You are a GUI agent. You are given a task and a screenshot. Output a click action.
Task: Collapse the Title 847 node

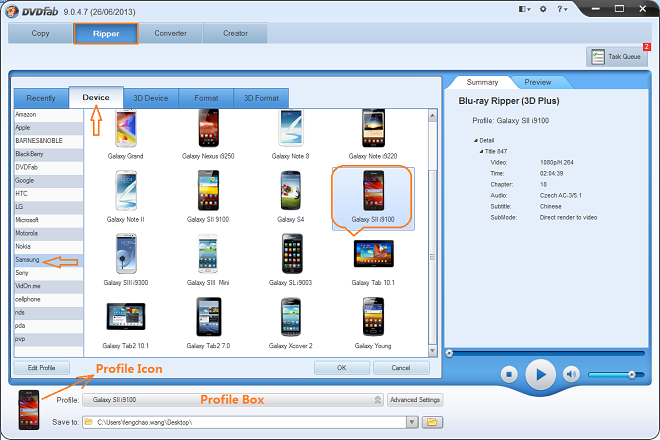click(x=481, y=152)
